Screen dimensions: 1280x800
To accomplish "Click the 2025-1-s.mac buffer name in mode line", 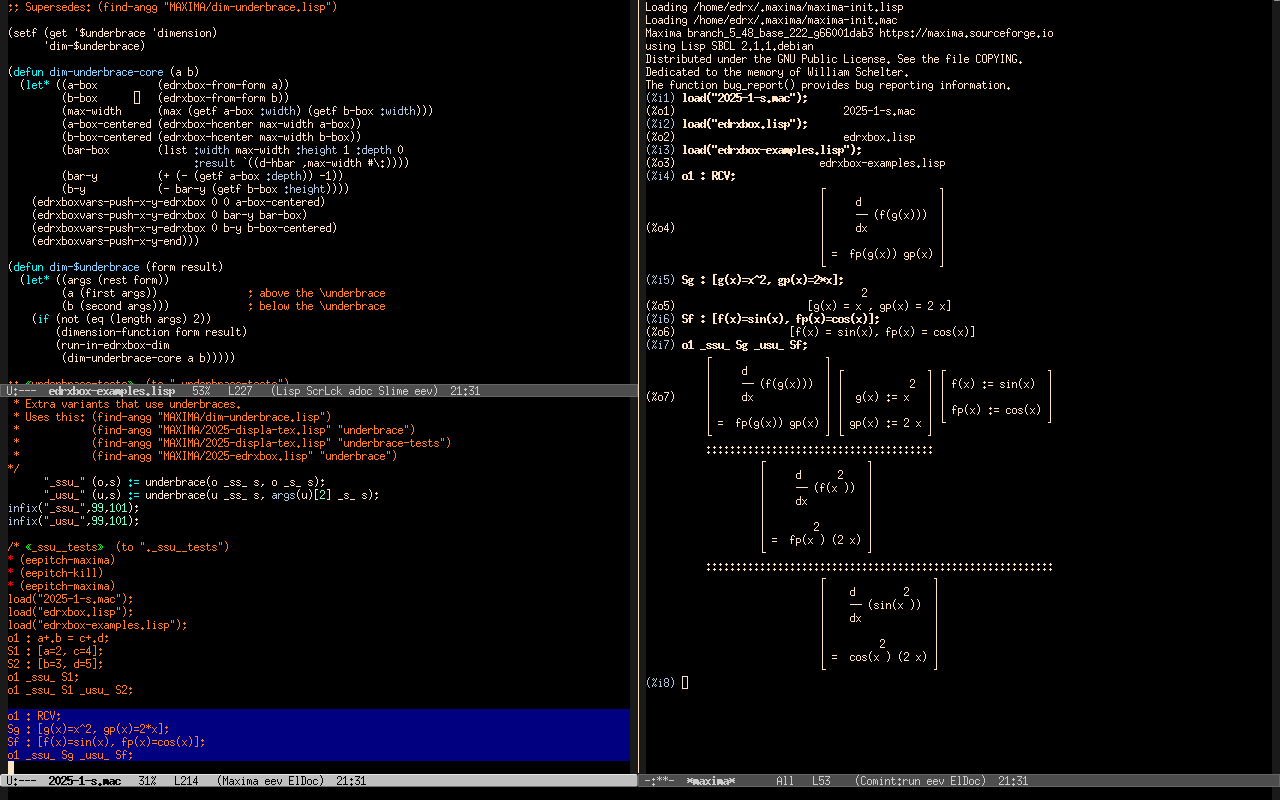I will tap(84, 781).
